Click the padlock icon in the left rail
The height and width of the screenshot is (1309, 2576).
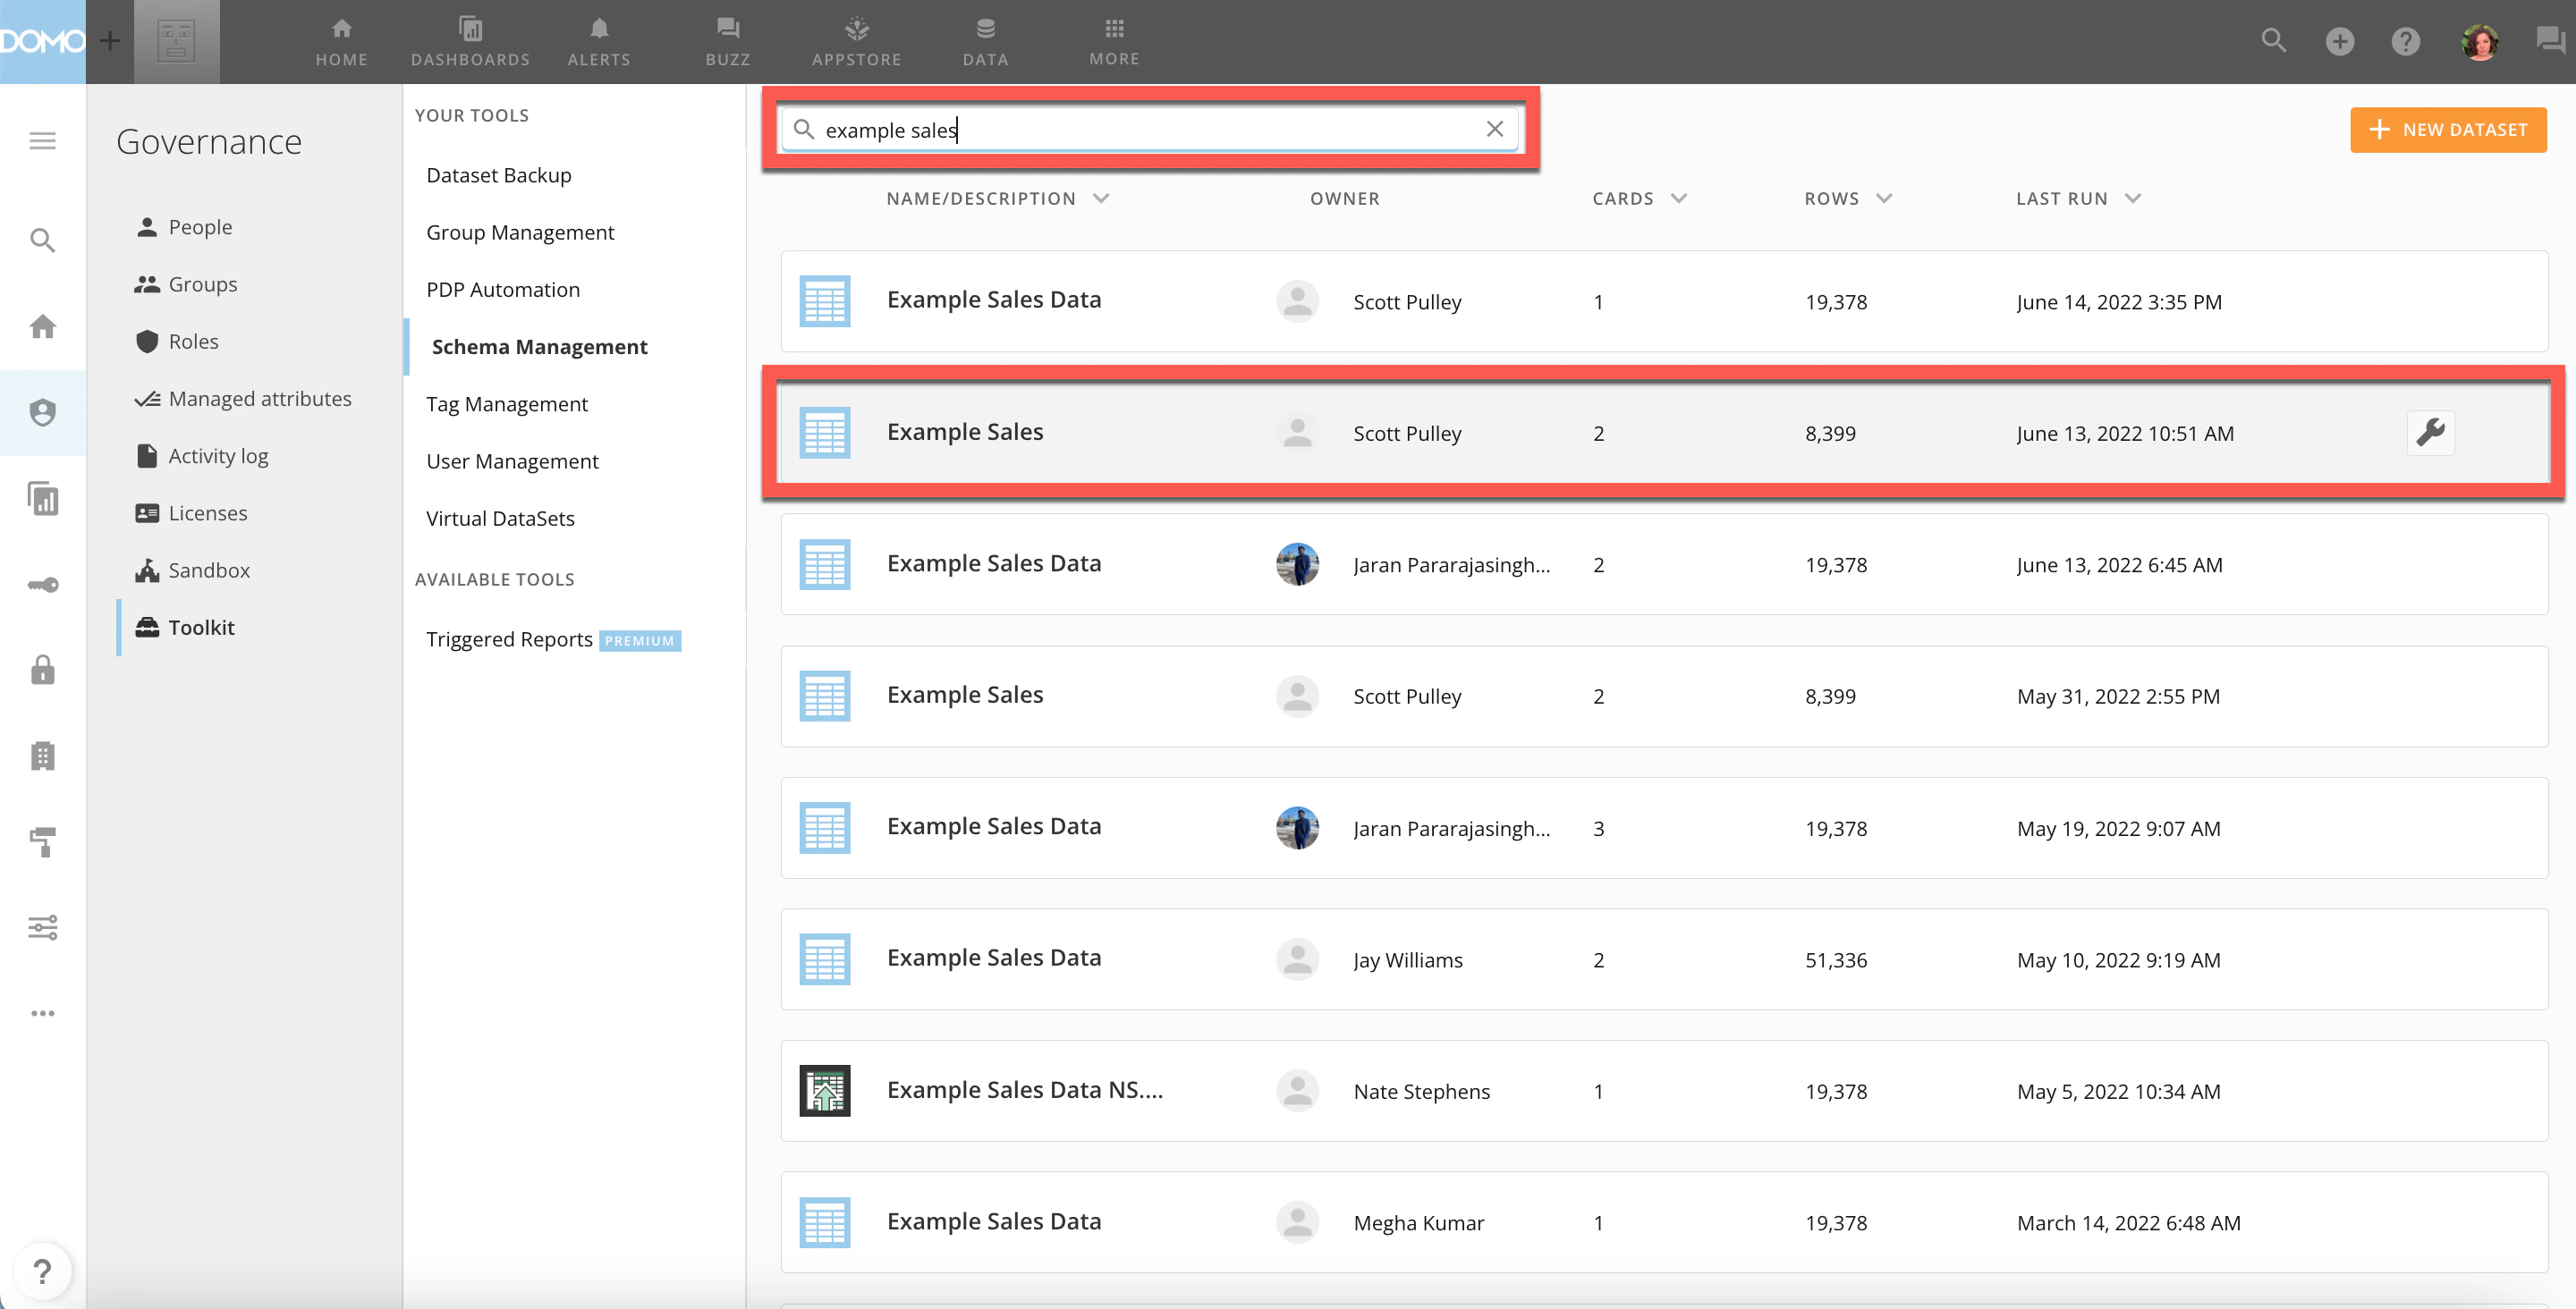(x=43, y=669)
